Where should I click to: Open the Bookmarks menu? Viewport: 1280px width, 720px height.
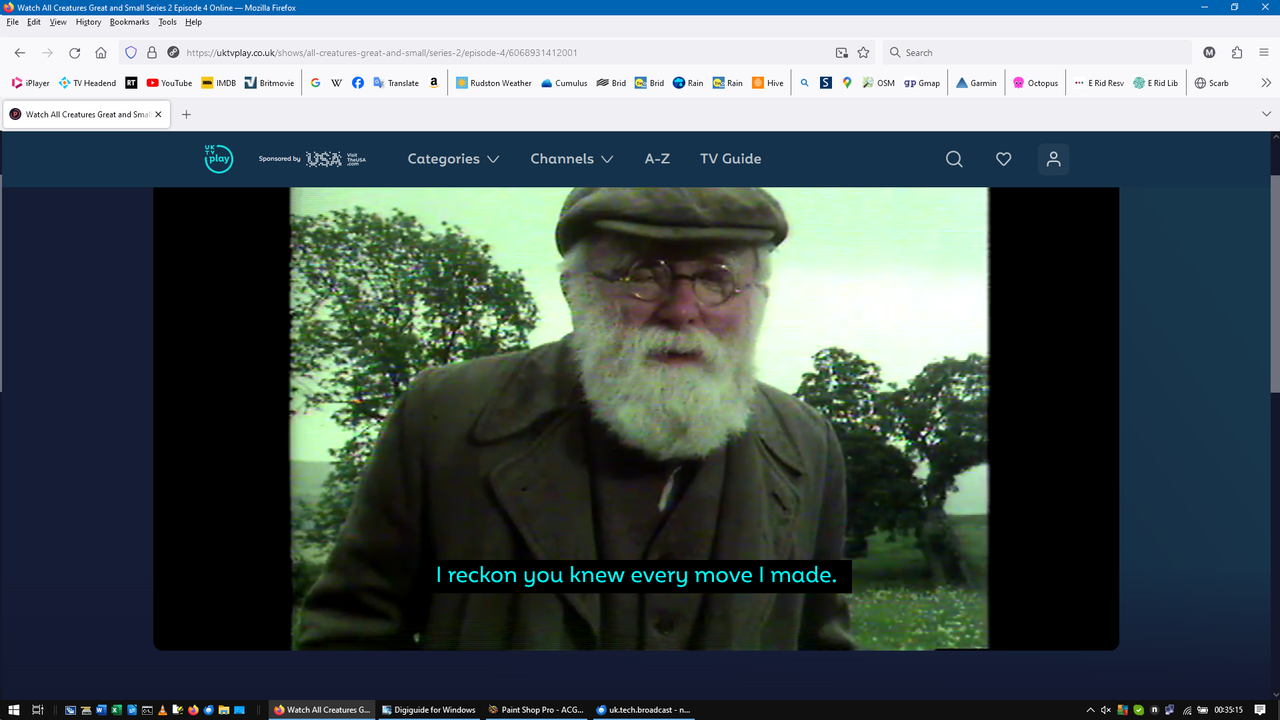click(x=129, y=22)
